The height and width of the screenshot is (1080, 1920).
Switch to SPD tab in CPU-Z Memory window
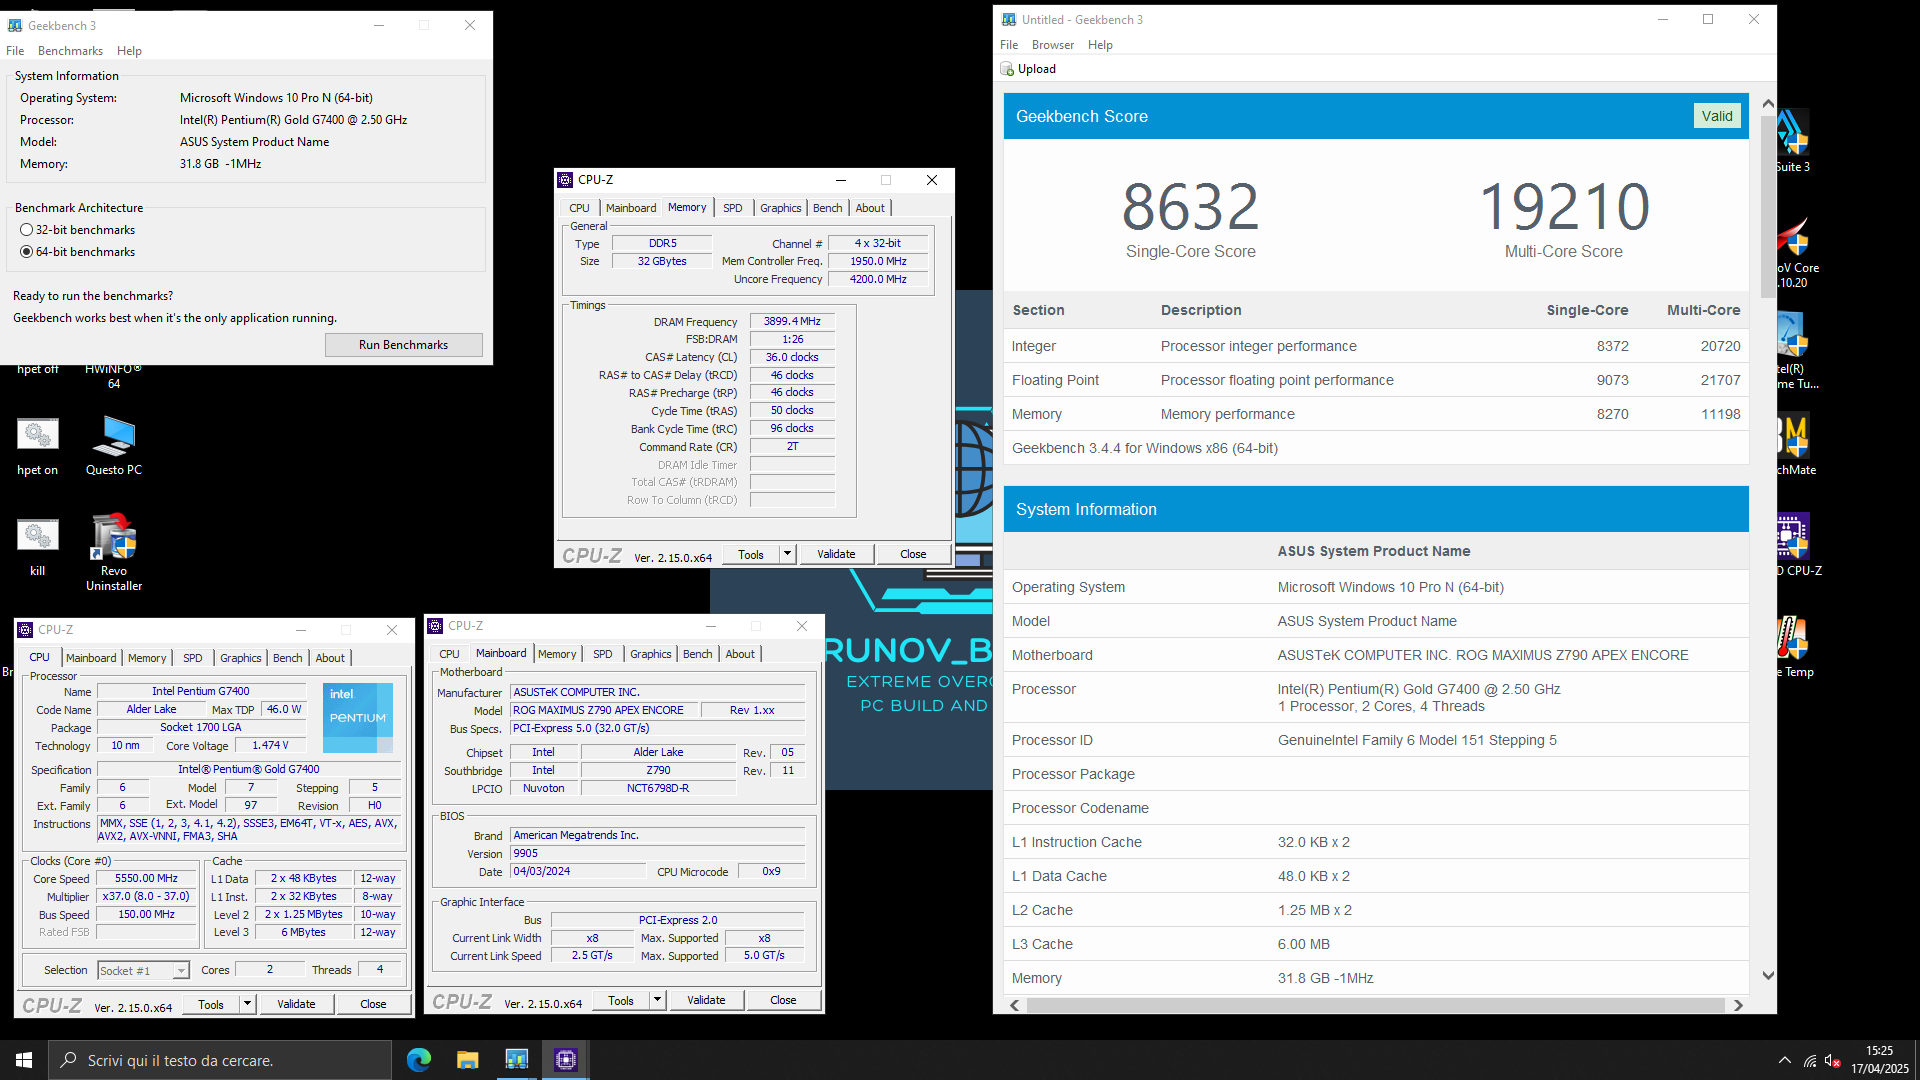coord(733,208)
